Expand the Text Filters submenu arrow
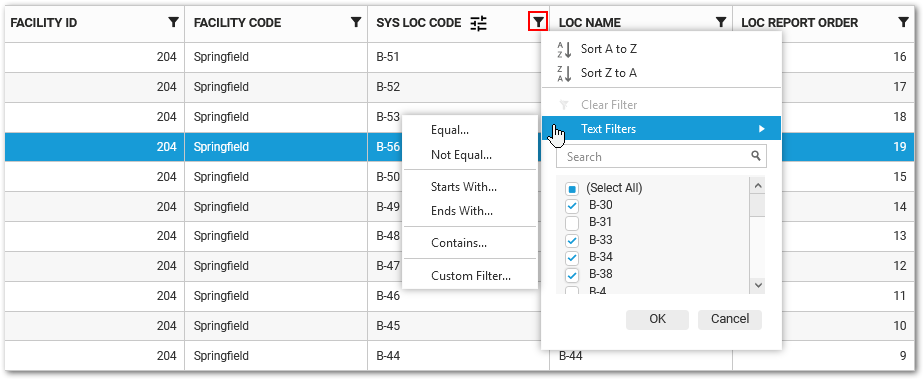Image resolution: width=924 pixels, height=380 pixels. [x=762, y=128]
